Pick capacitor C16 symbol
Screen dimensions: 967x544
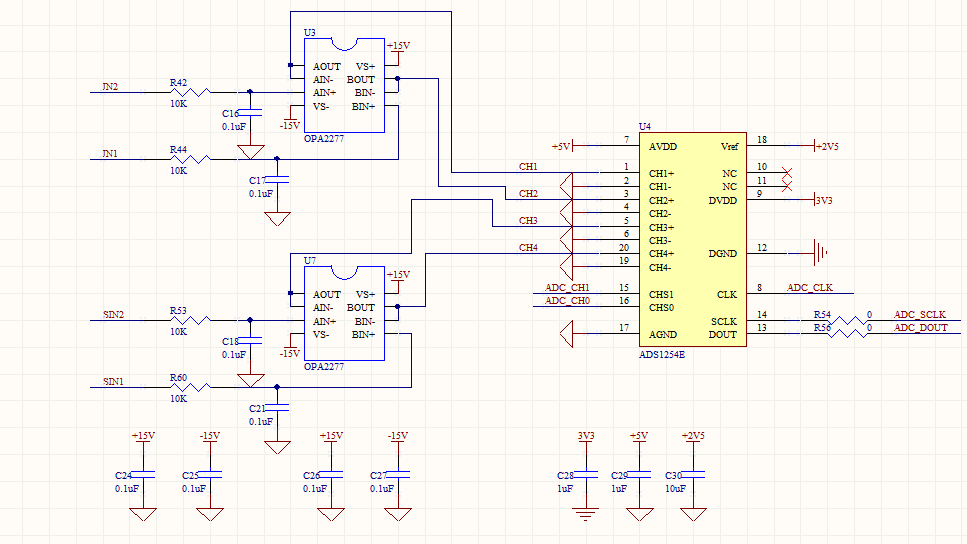pyautogui.click(x=250, y=113)
